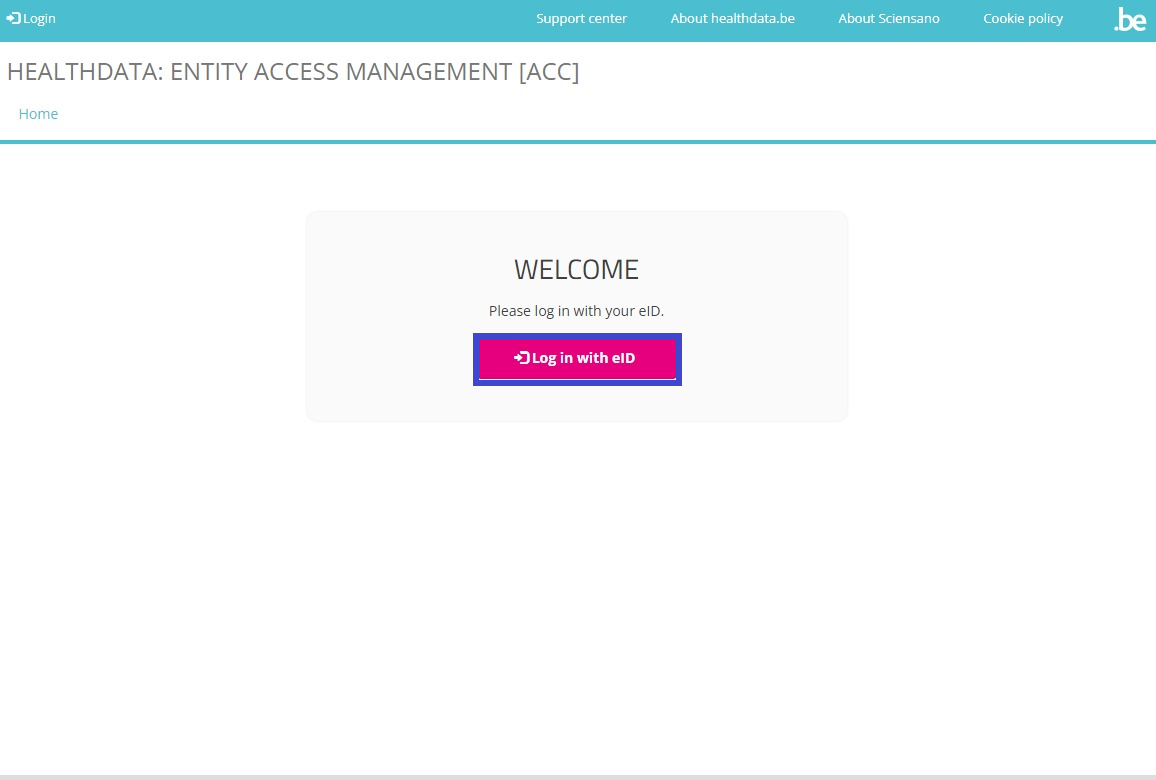Viewport: 1156px width, 780px height.
Task: Open the Login link in the top bar
Action: tap(39, 18)
